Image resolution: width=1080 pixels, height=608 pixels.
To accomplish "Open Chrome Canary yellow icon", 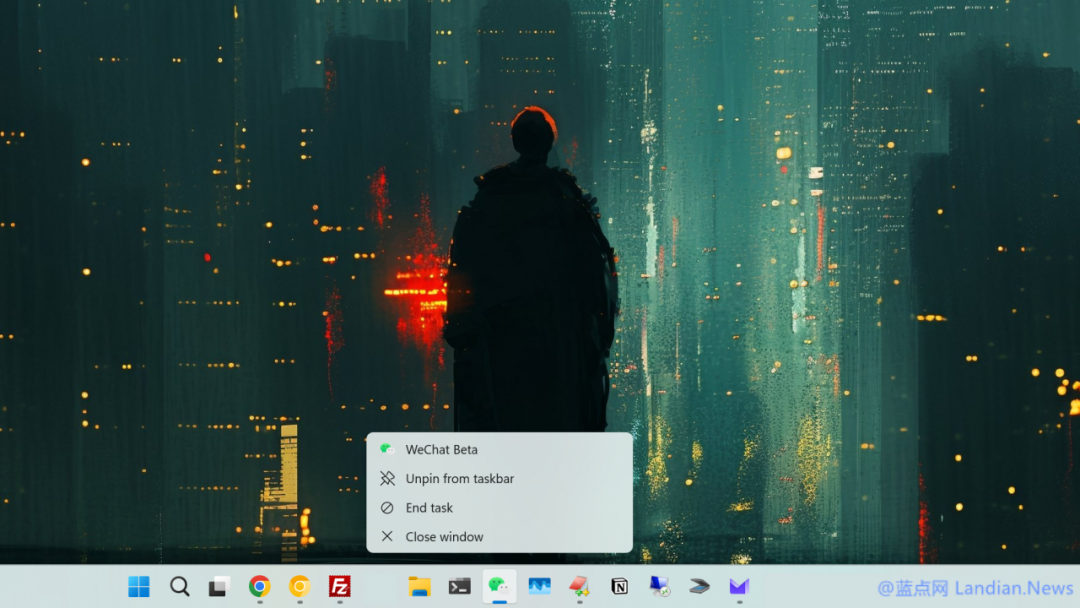I will pyautogui.click(x=300, y=587).
